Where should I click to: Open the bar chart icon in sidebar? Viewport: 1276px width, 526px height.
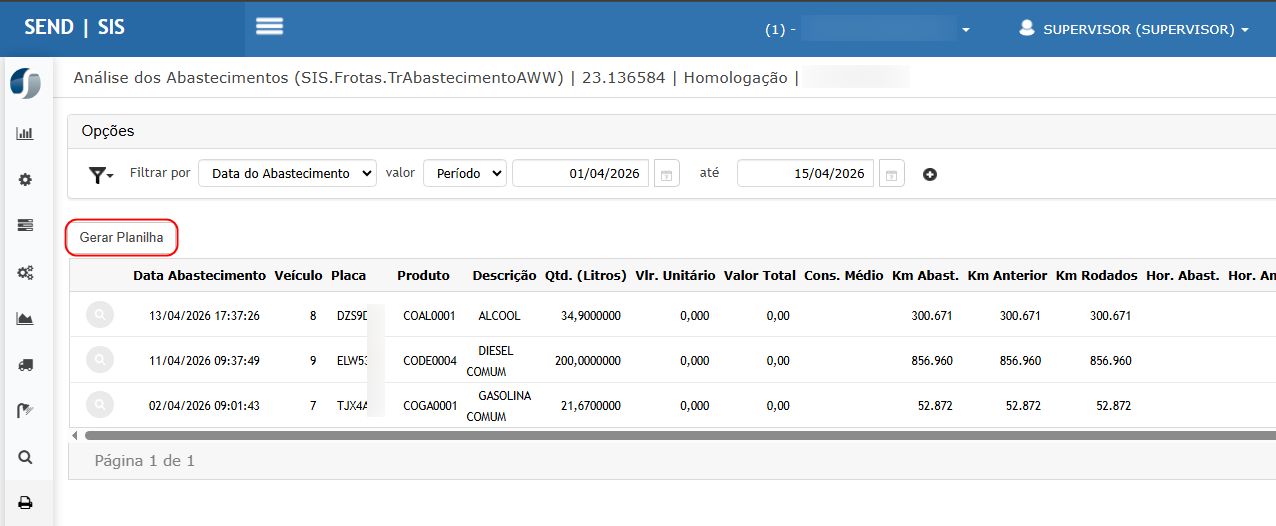pyautogui.click(x=25, y=133)
